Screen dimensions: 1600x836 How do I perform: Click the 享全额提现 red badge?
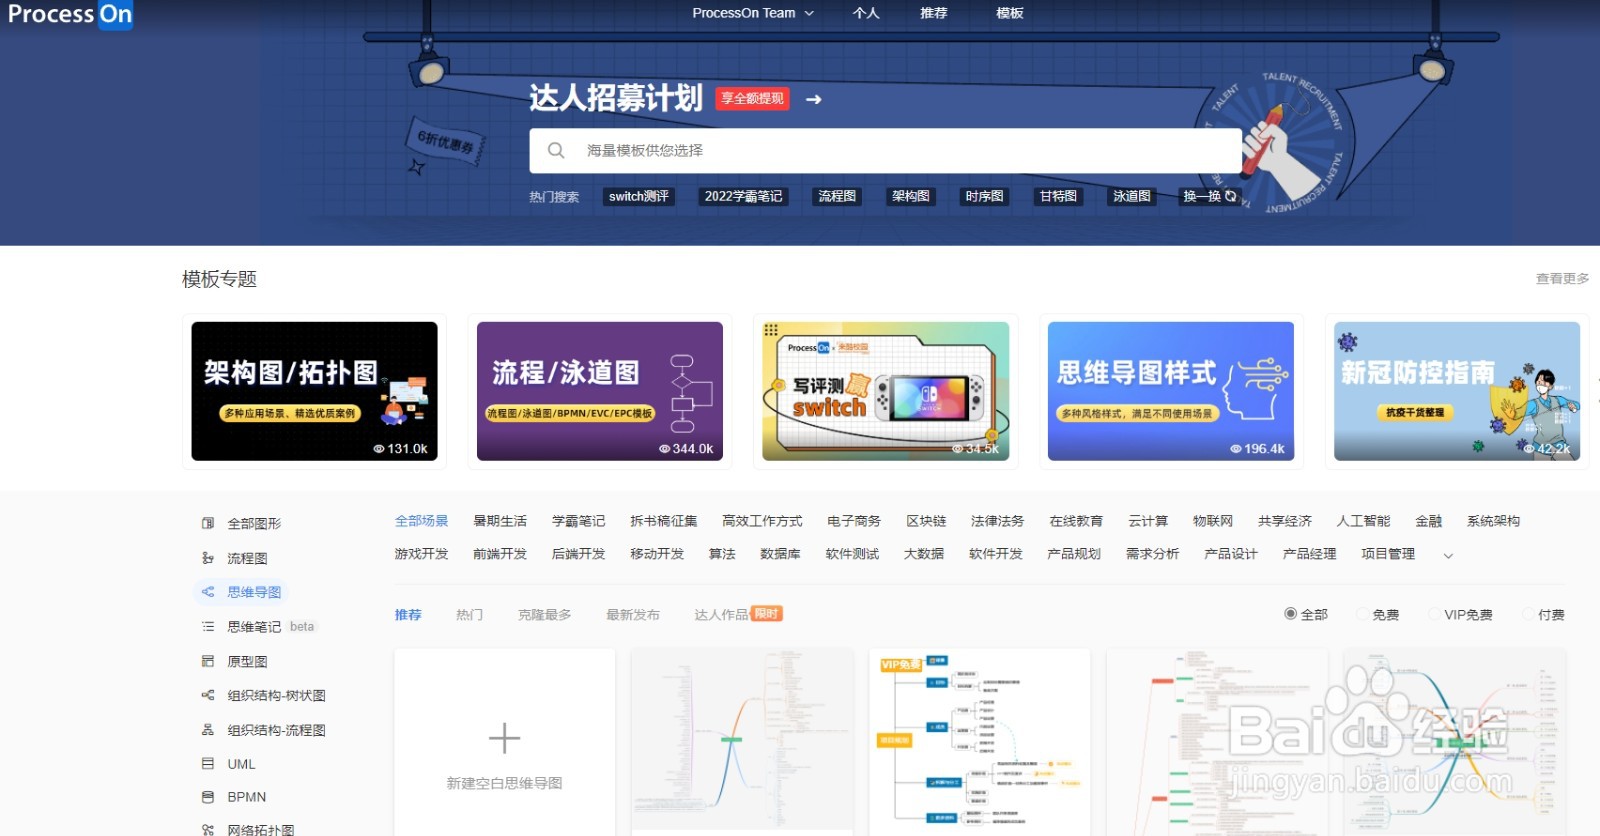(753, 98)
